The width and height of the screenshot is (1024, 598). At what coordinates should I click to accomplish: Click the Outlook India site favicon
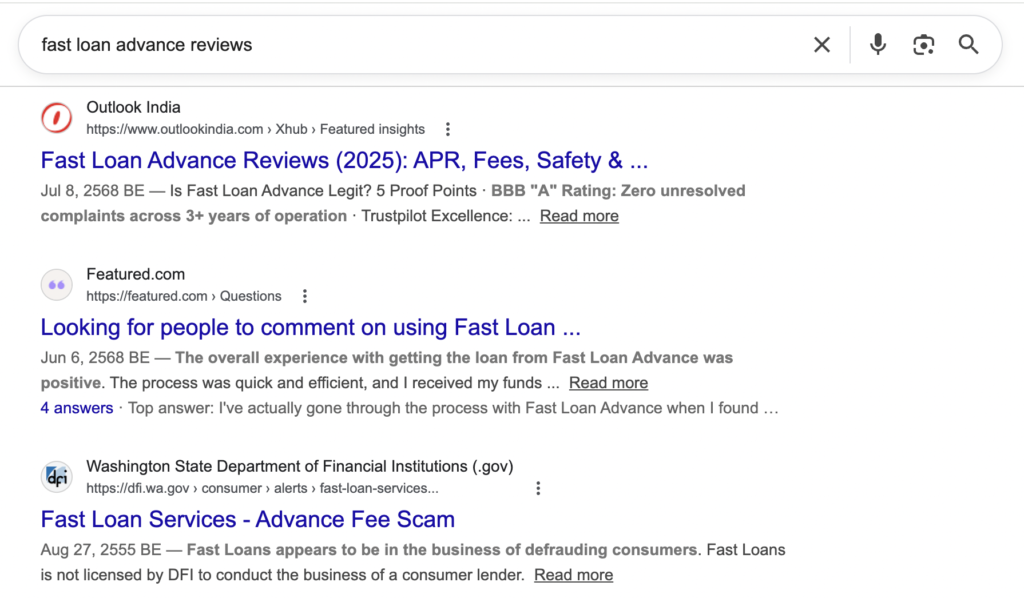tap(57, 118)
